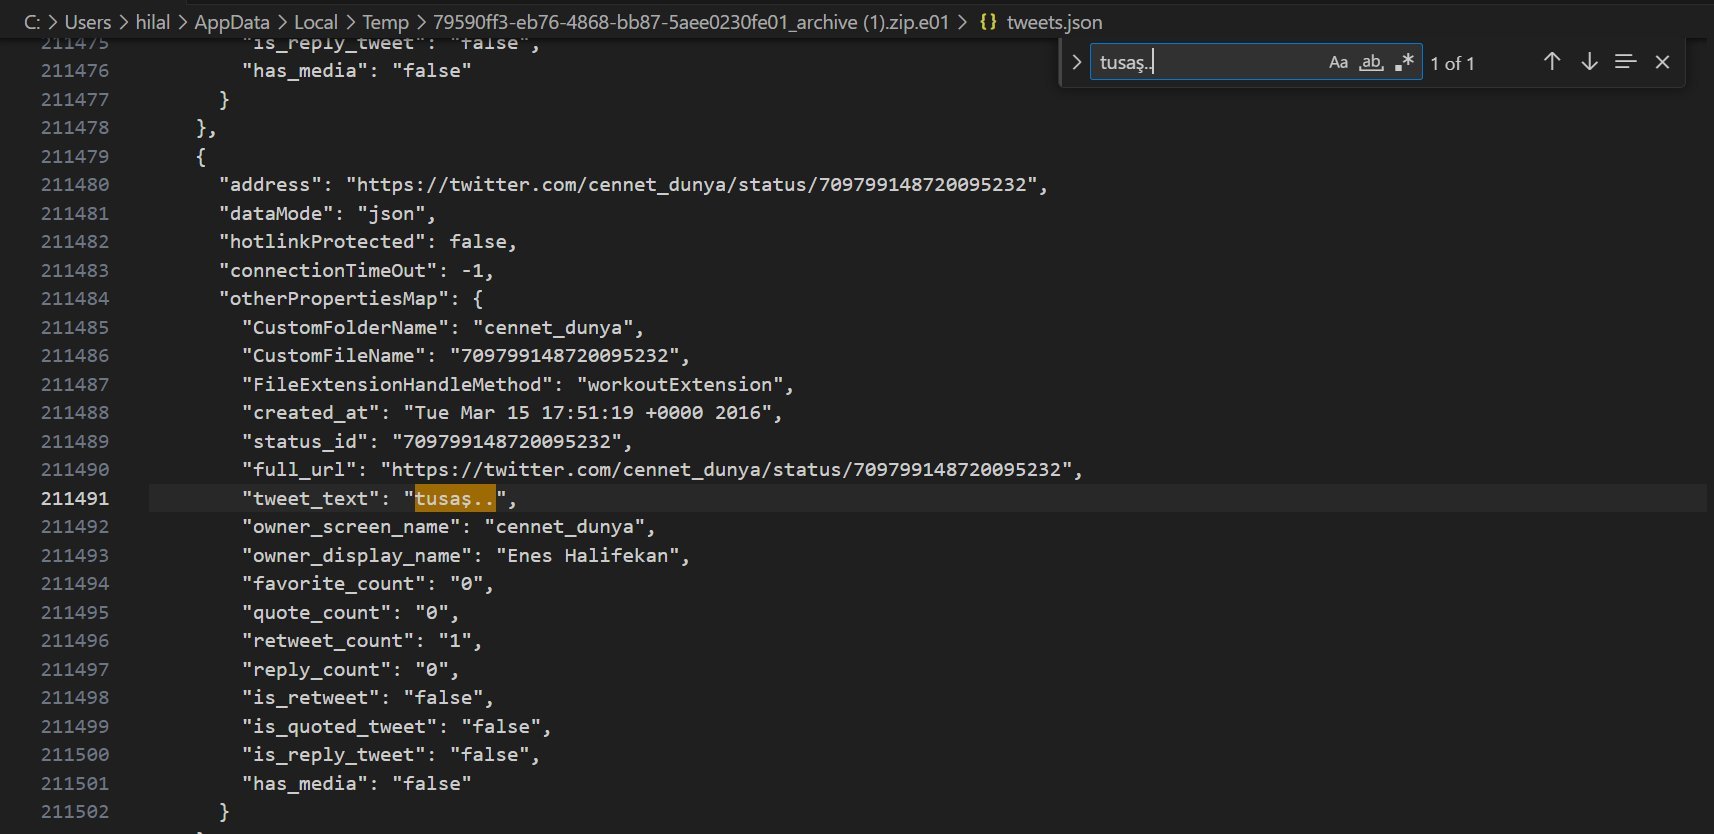Click the "Enes Halifekan" value
1714x834 pixels.
[588, 555]
